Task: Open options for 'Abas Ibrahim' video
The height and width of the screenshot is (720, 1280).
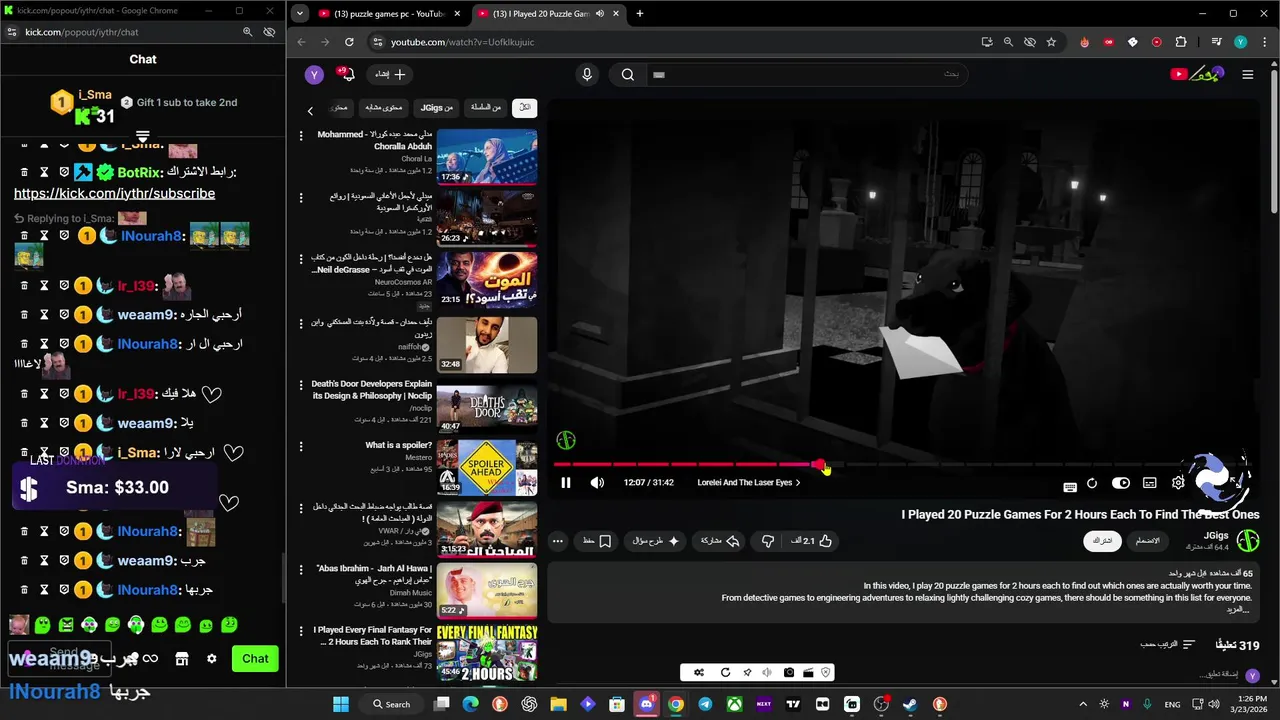Action: pyautogui.click(x=301, y=571)
